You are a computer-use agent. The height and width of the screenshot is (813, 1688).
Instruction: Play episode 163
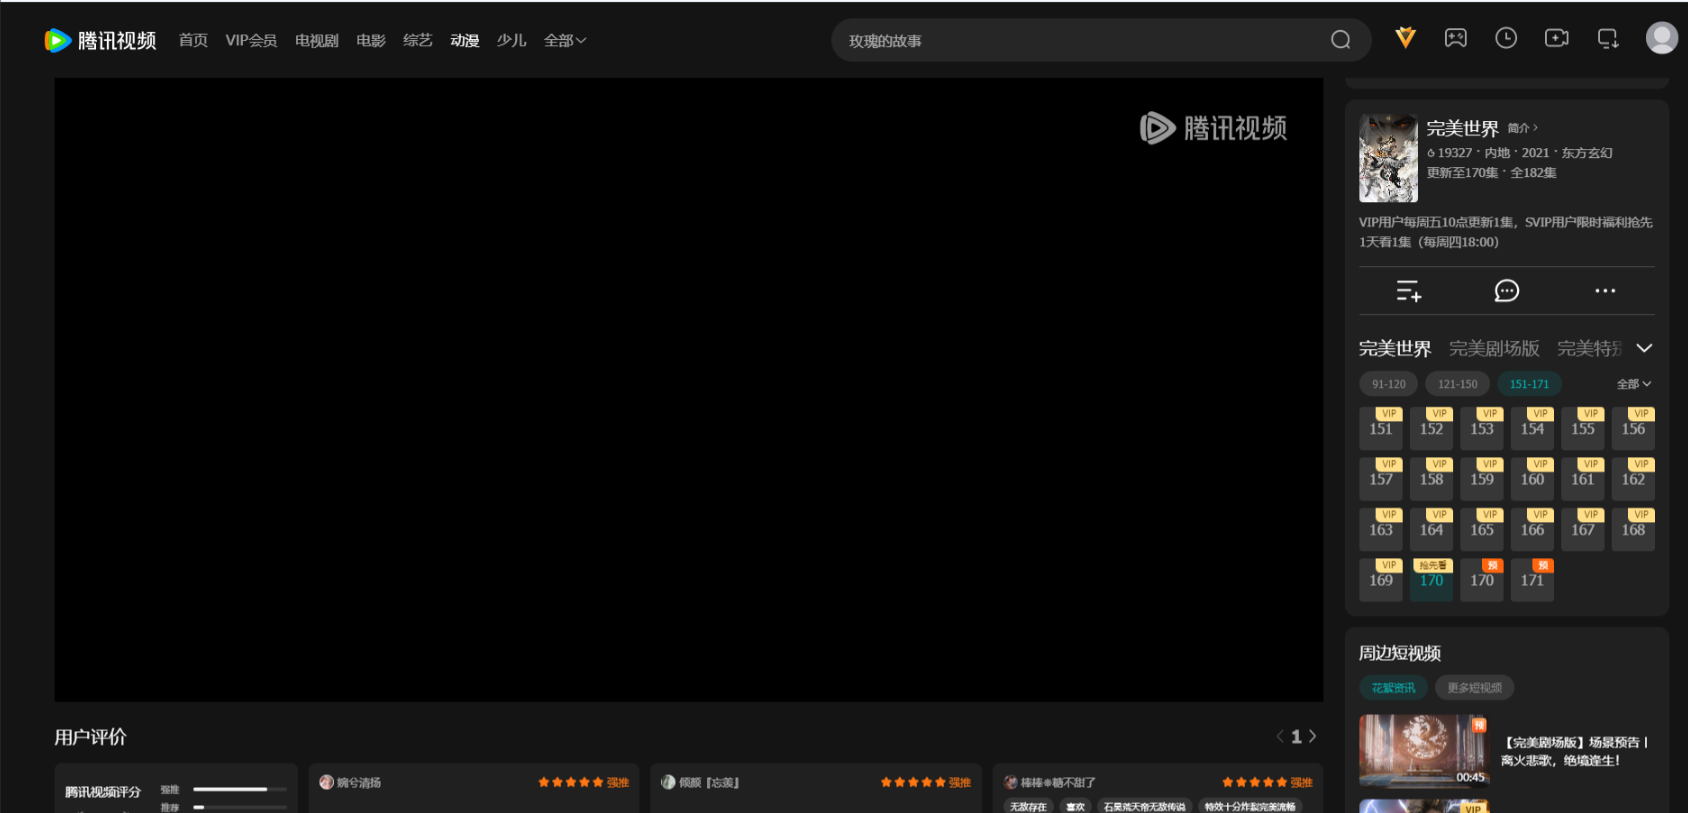point(1381,529)
